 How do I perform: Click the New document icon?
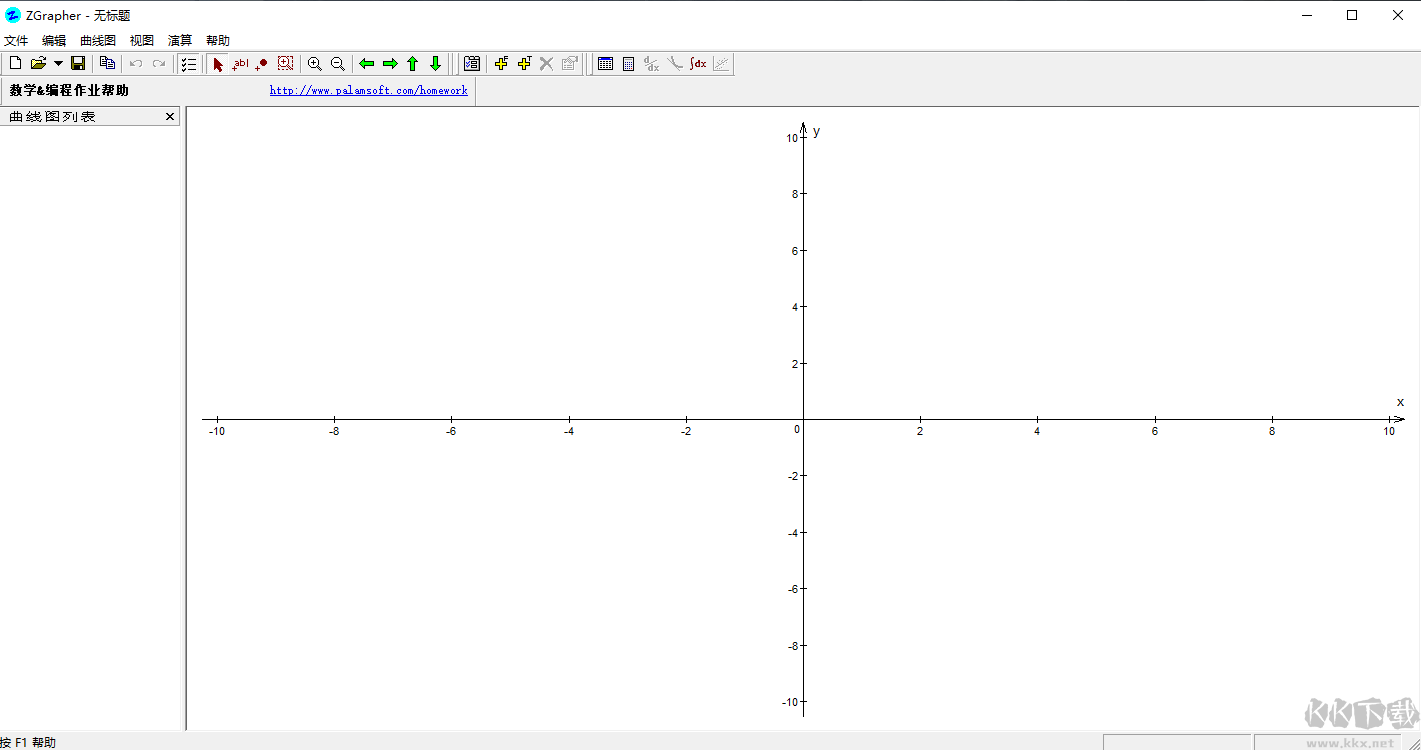pos(15,64)
